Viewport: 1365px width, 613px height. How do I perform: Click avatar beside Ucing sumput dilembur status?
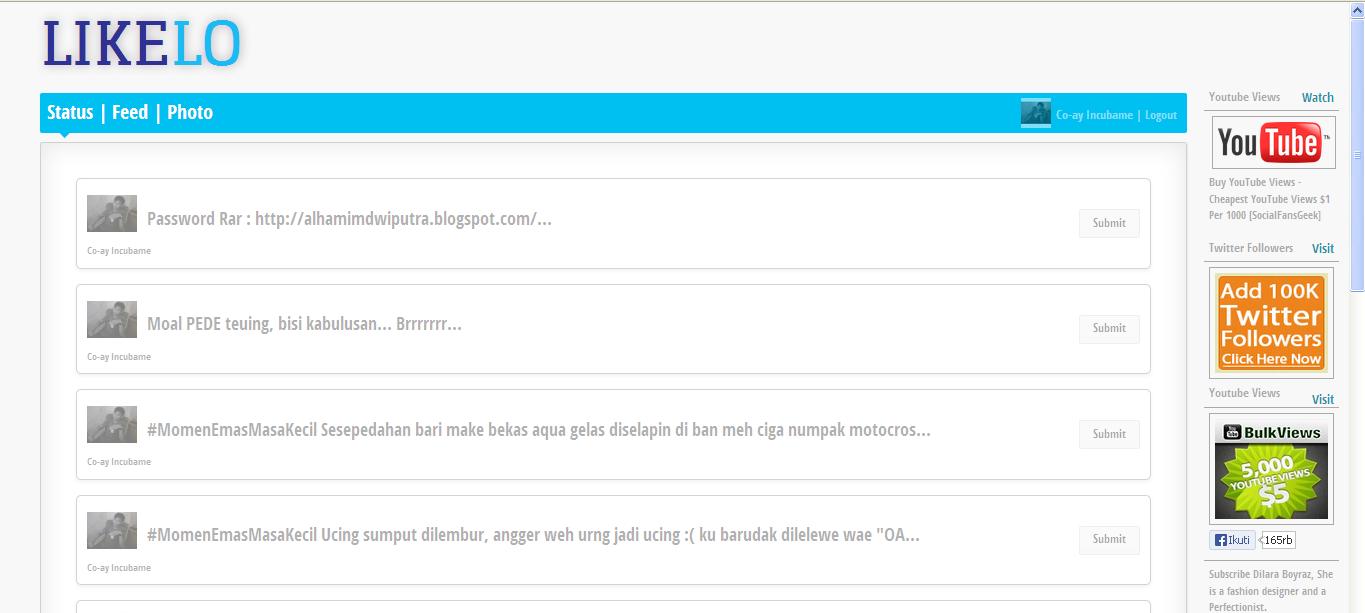pos(112,530)
